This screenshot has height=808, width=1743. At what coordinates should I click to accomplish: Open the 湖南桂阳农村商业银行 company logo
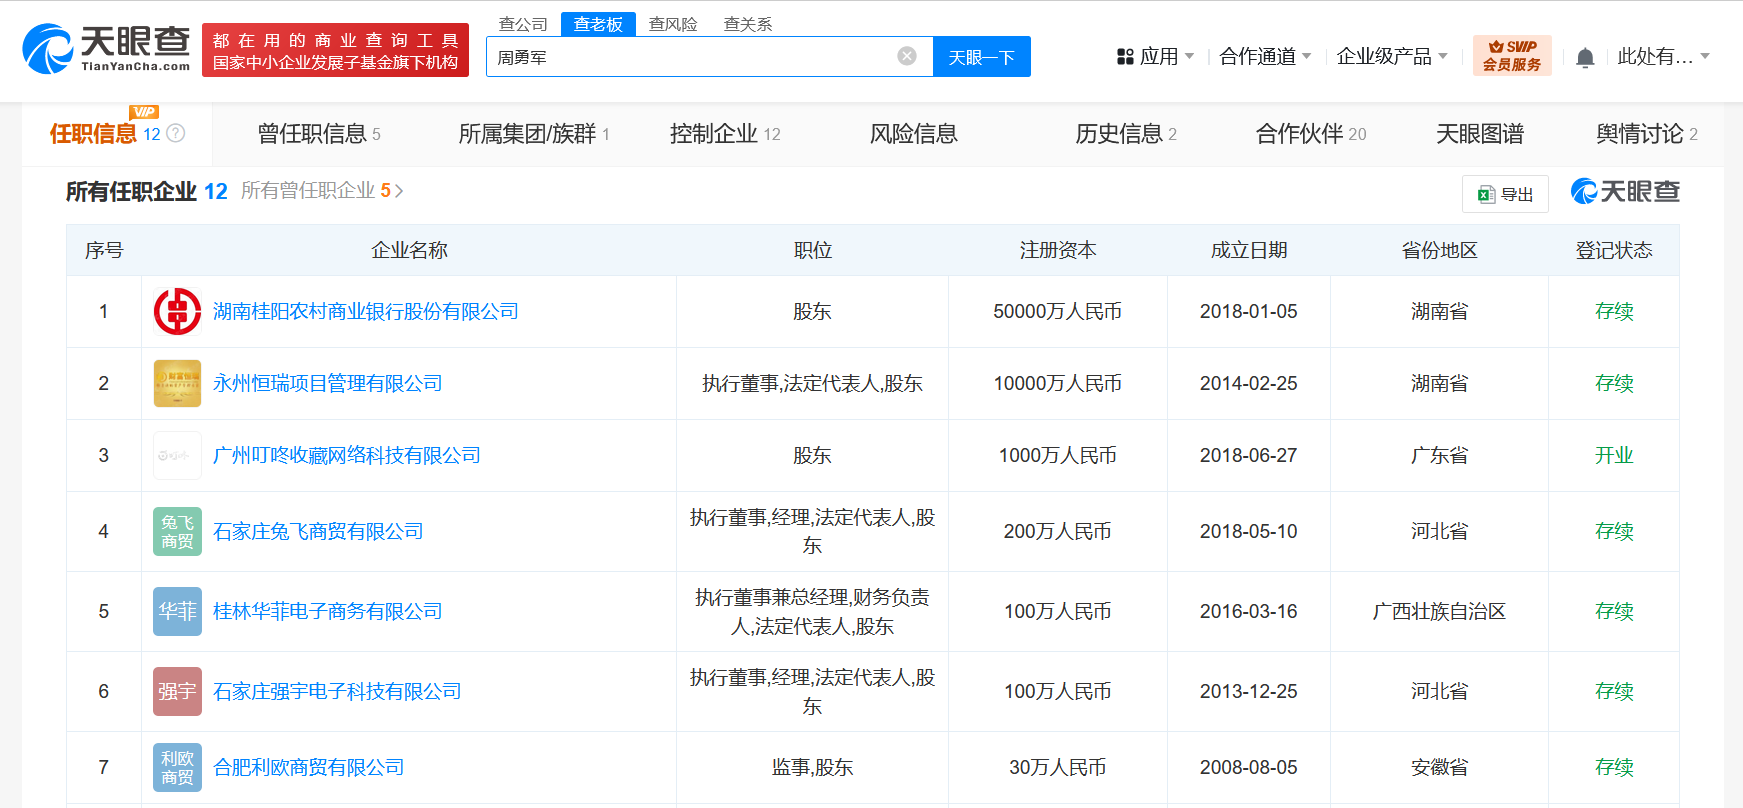pos(177,311)
